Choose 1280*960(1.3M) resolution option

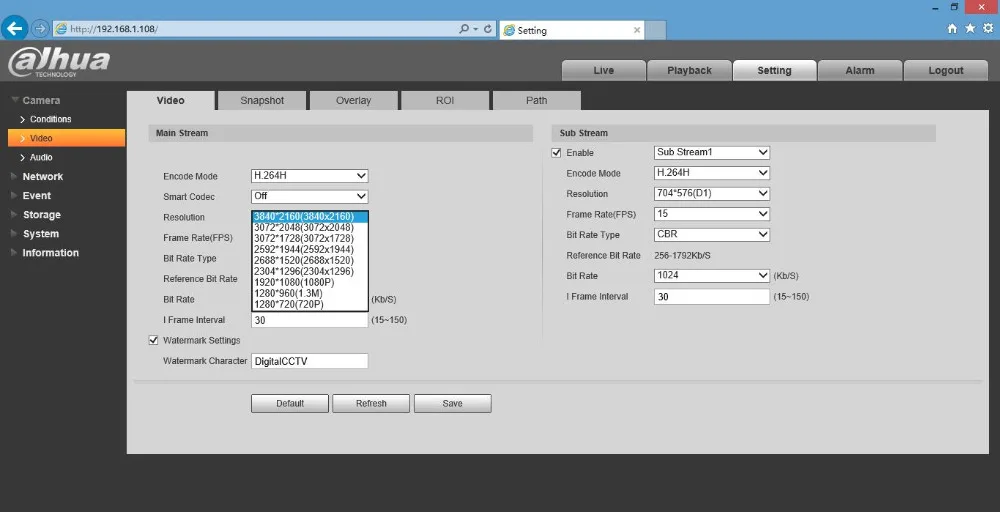310,293
